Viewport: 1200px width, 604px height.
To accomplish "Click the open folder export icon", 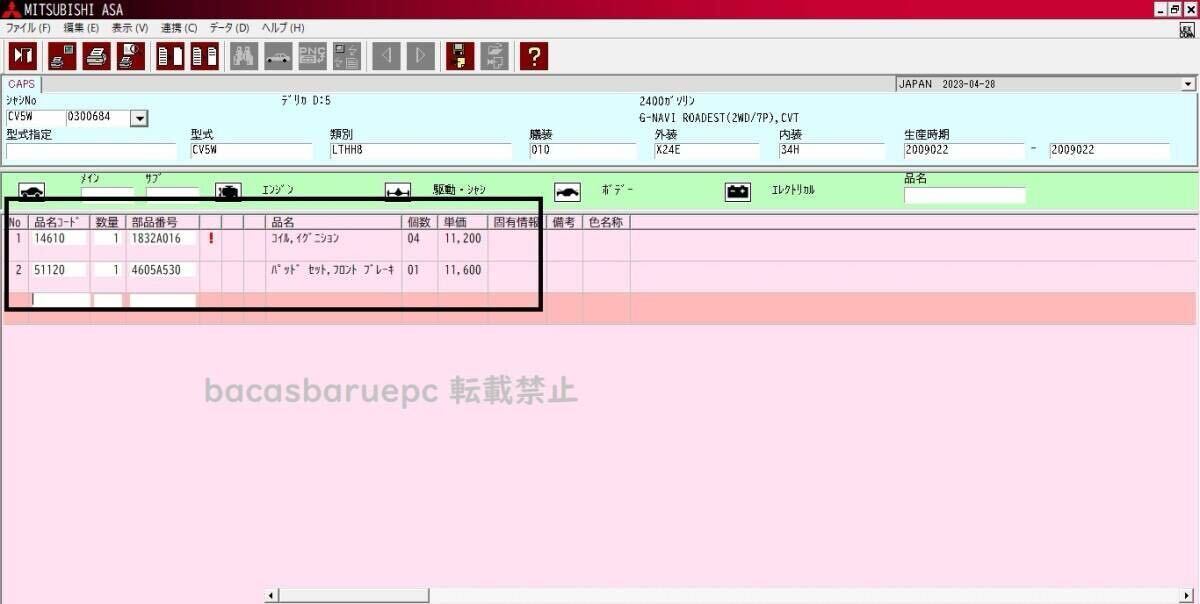I will pyautogui.click(x=494, y=56).
